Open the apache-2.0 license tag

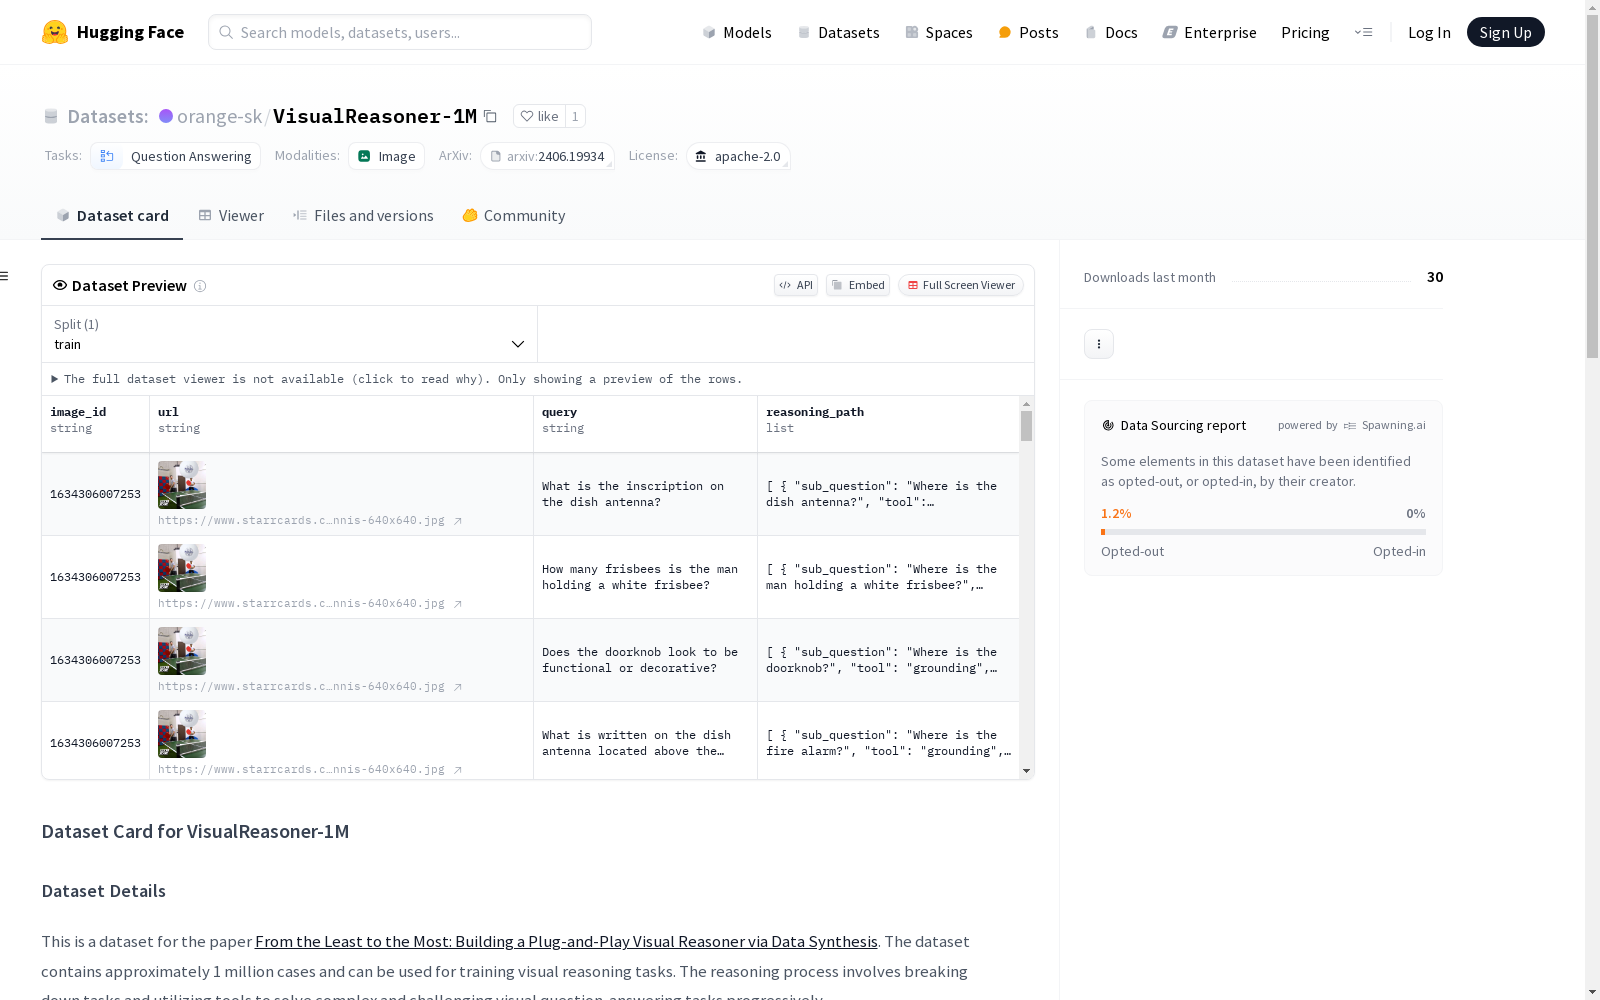pos(738,156)
